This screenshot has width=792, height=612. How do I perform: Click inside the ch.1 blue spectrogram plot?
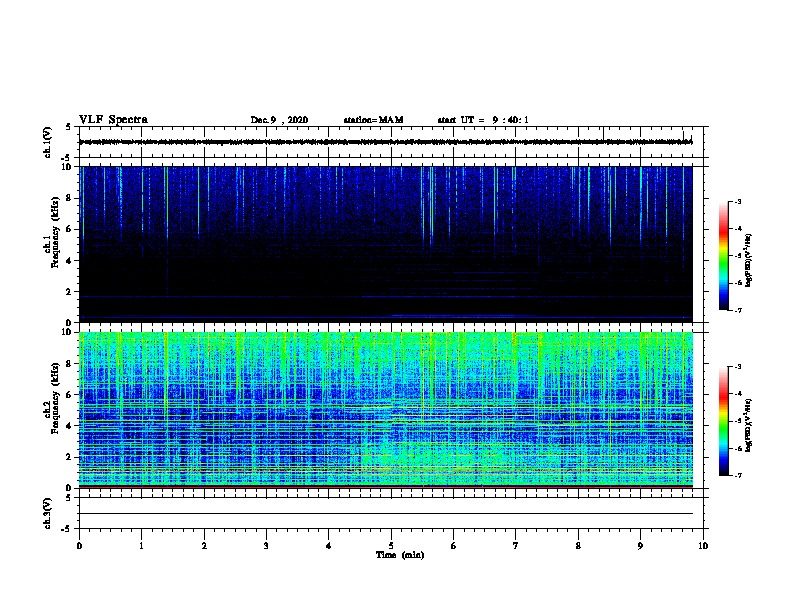click(x=386, y=244)
